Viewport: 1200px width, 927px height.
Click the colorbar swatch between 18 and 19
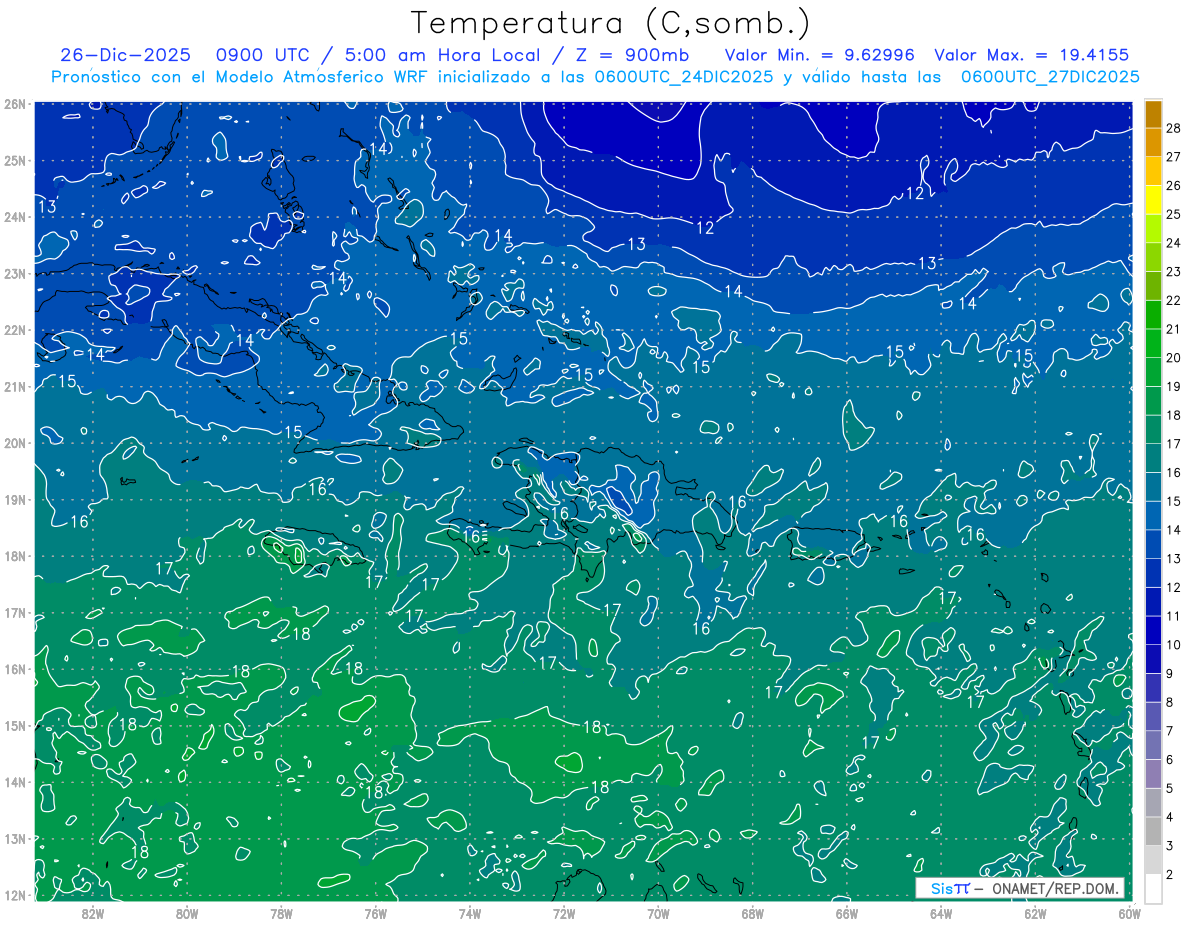(1154, 401)
